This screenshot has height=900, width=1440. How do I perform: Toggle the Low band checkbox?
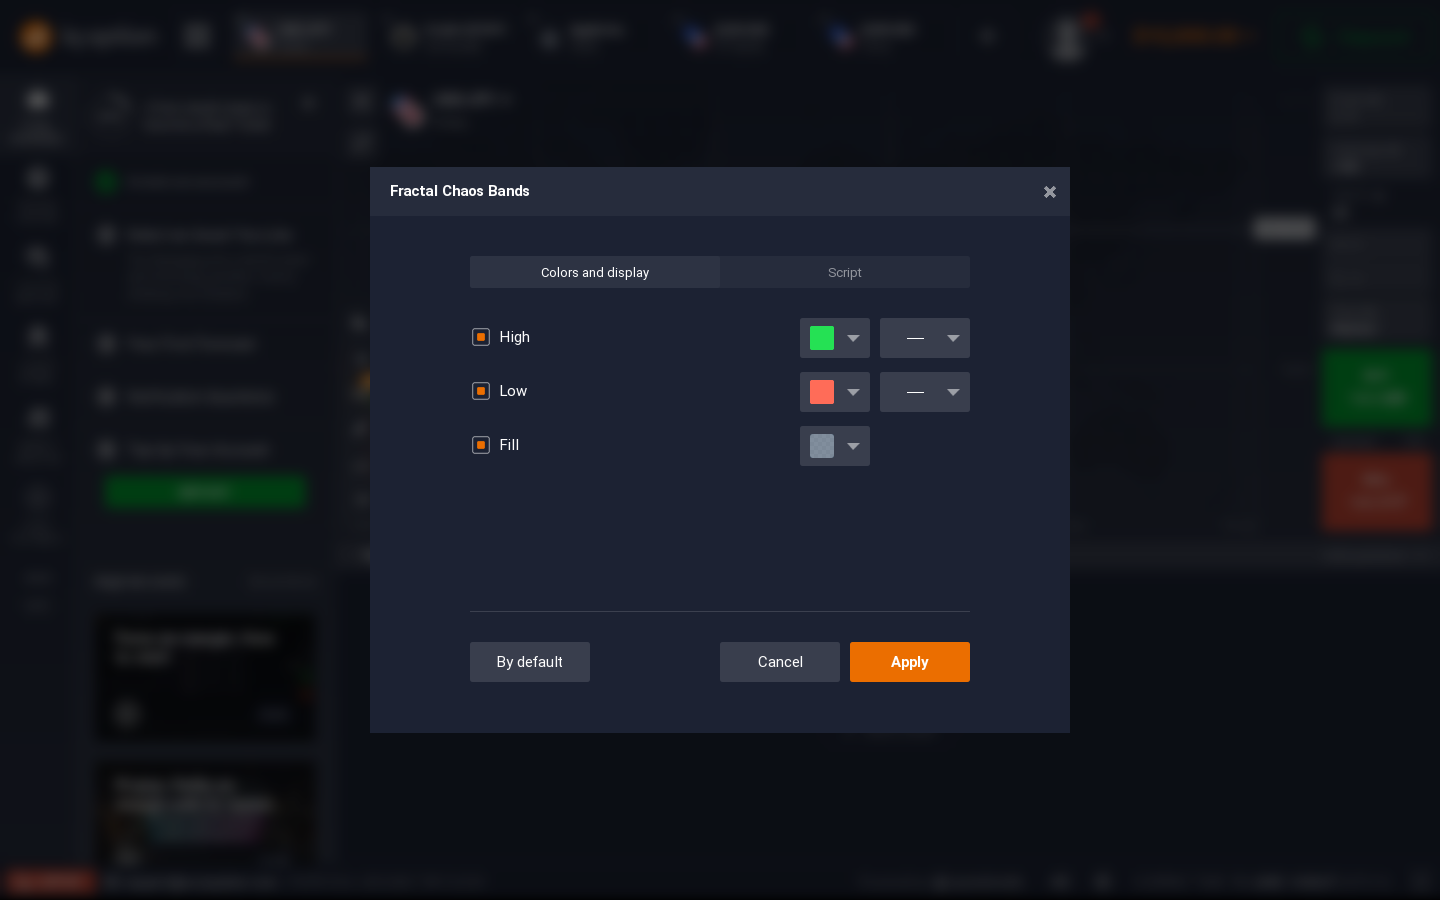coord(481,391)
